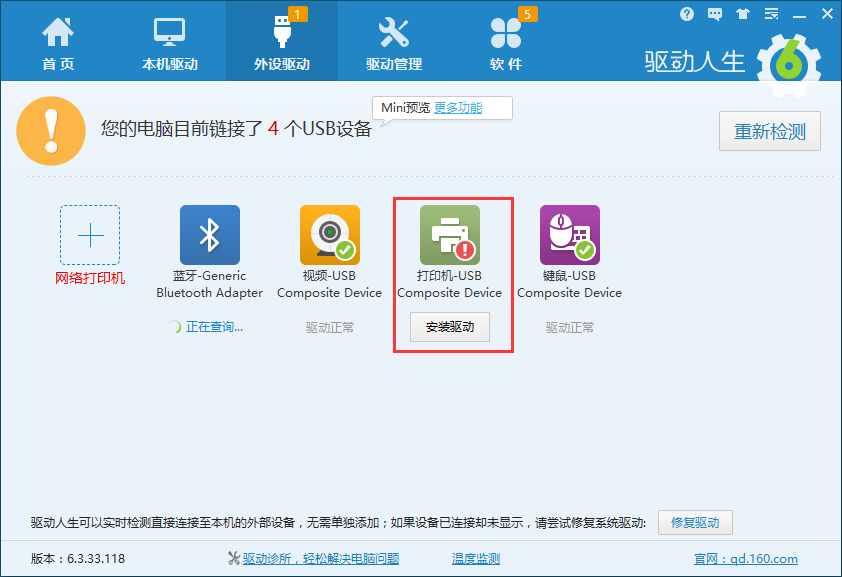Visit official site qd.160.com link
The height and width of the screenshot is (577, 842).
(746, 559)
